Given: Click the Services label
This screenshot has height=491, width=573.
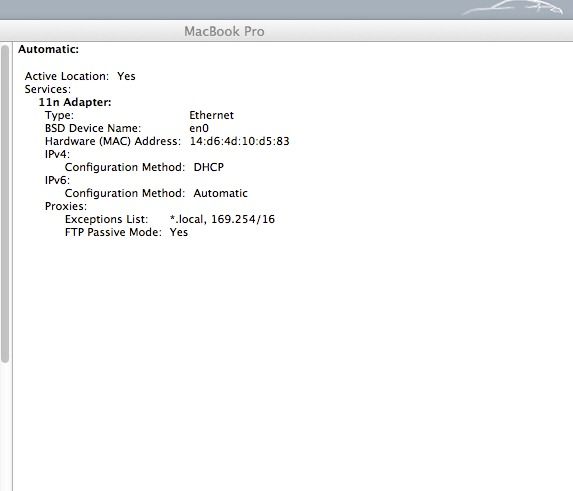Looking at the screenshot, I should (x=48, y=89).
